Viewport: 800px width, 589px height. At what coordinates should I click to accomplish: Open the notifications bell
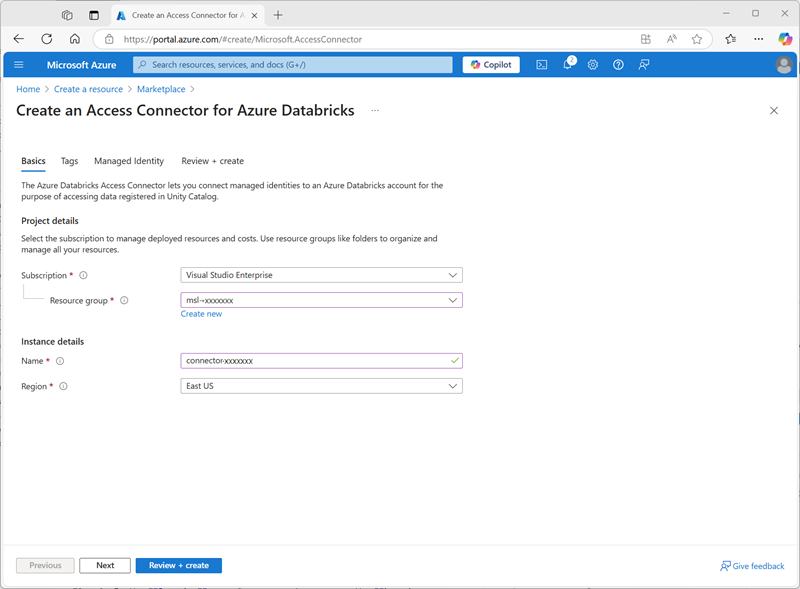[x=568, y=64]
